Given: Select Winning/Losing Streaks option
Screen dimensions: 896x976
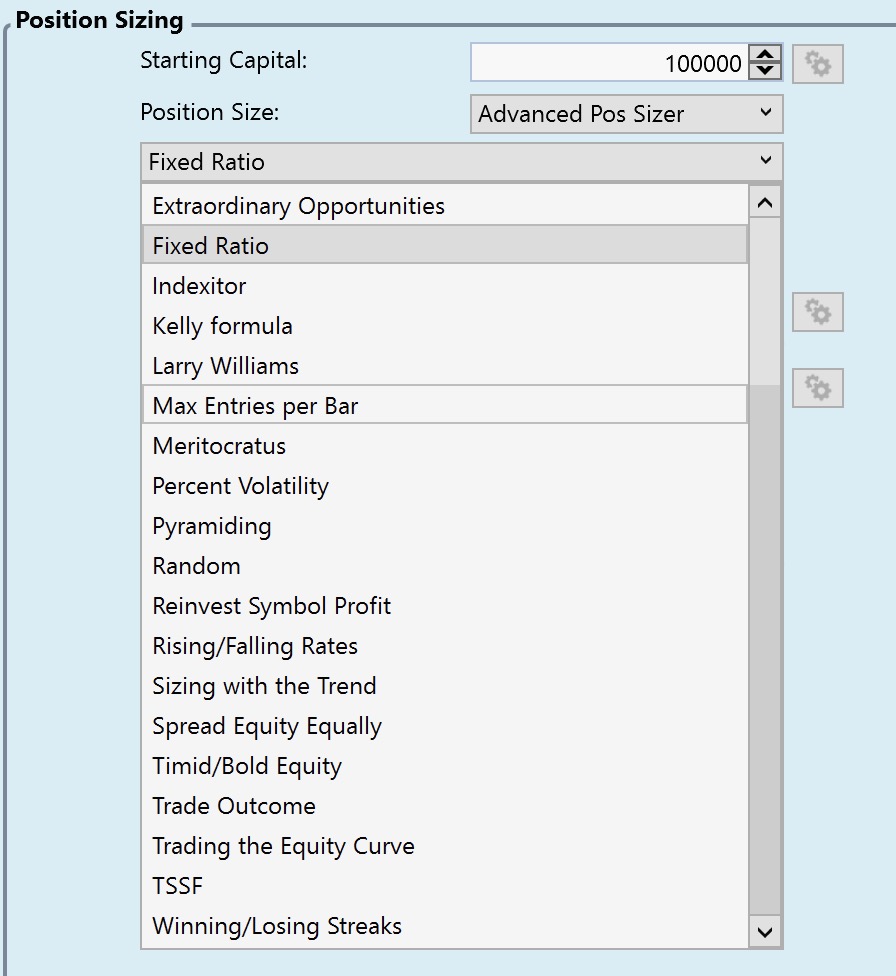Looking at the screenshot, I should point(277,926).
